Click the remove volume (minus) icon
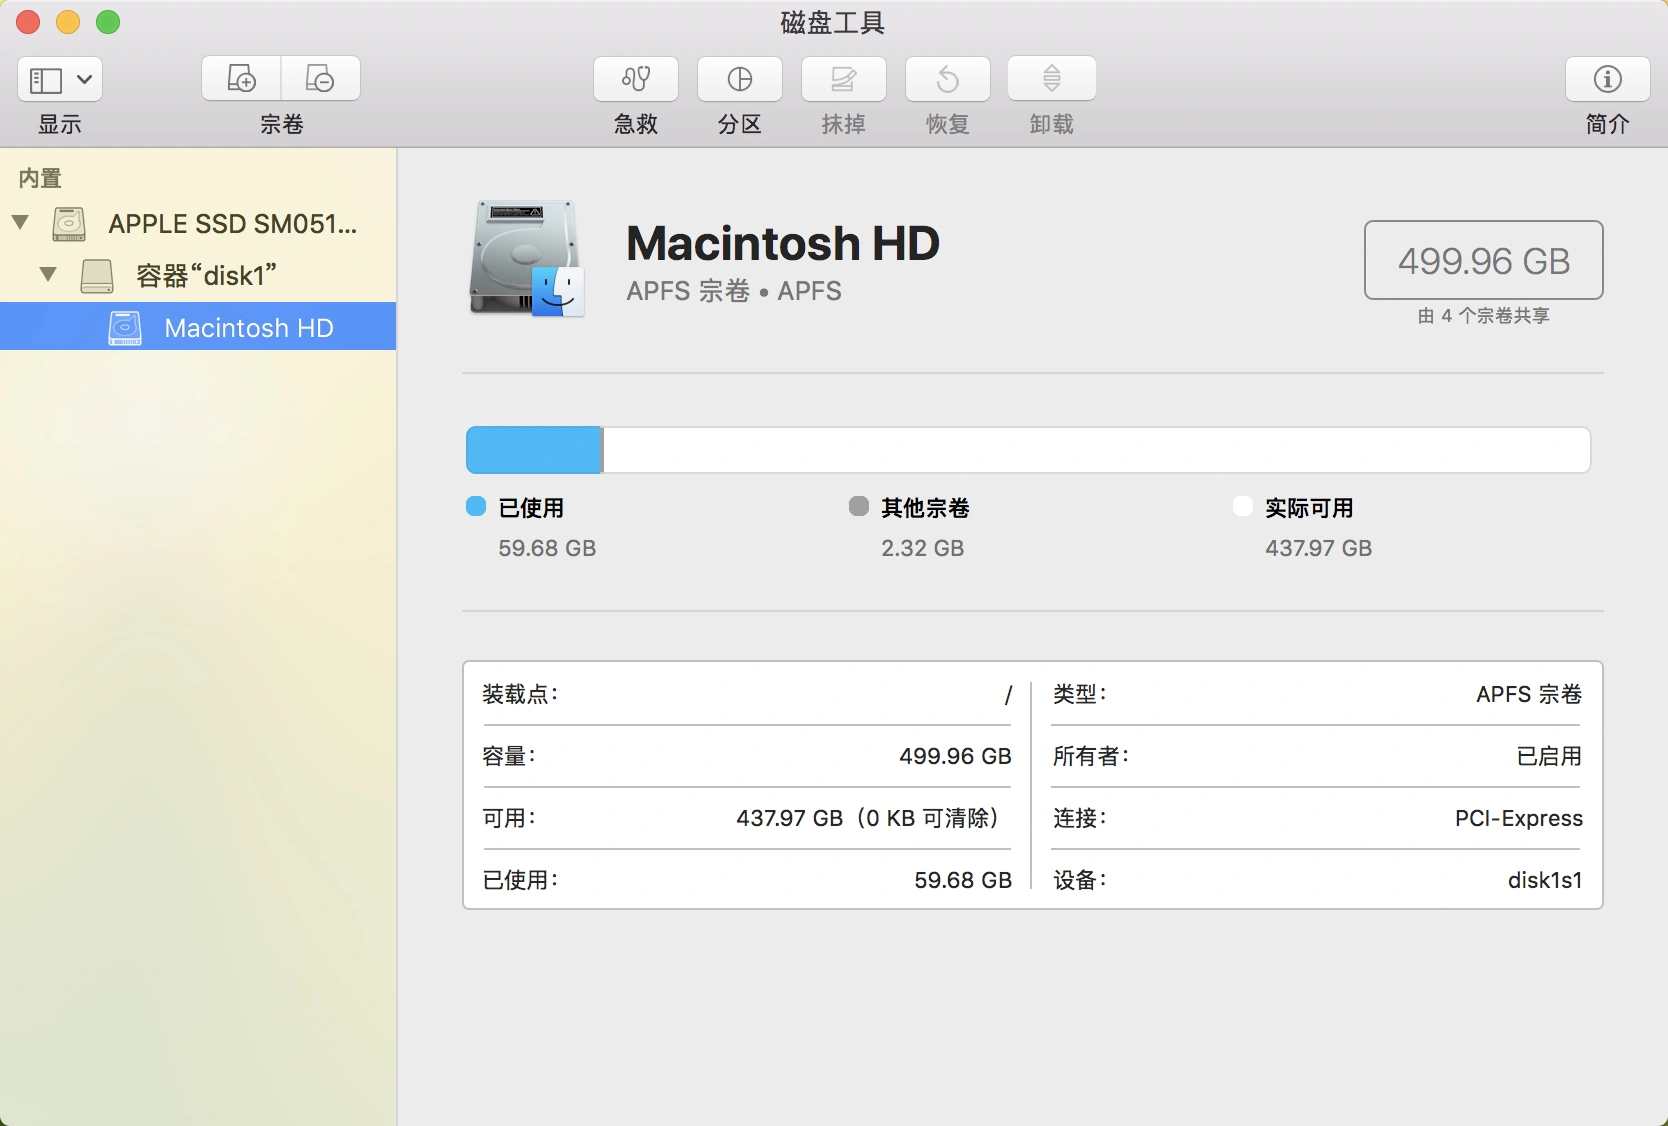Screen dimensions: 1668x1126 click(x=320, y=78)
